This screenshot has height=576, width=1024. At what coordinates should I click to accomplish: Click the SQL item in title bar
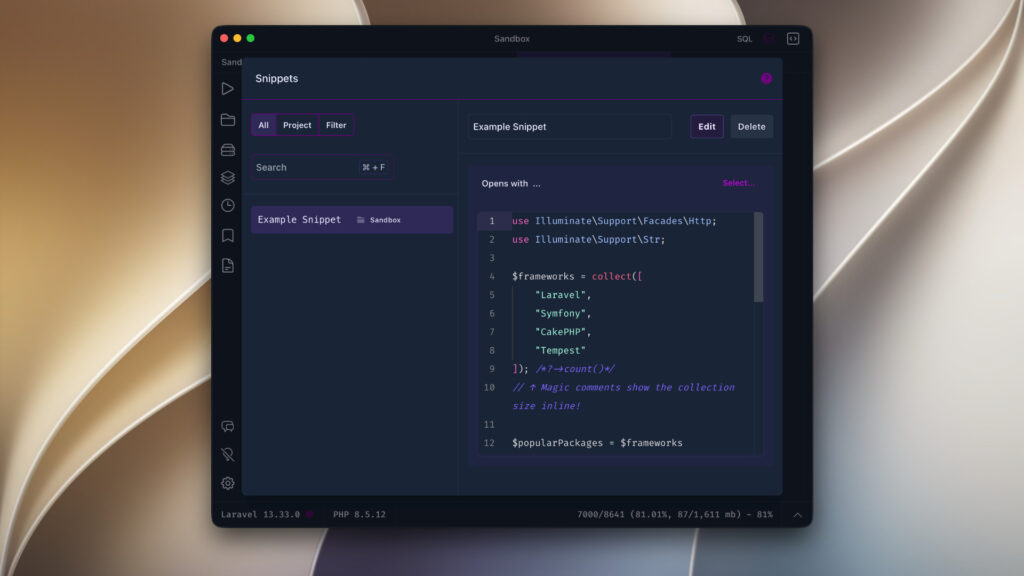[744, 39]
